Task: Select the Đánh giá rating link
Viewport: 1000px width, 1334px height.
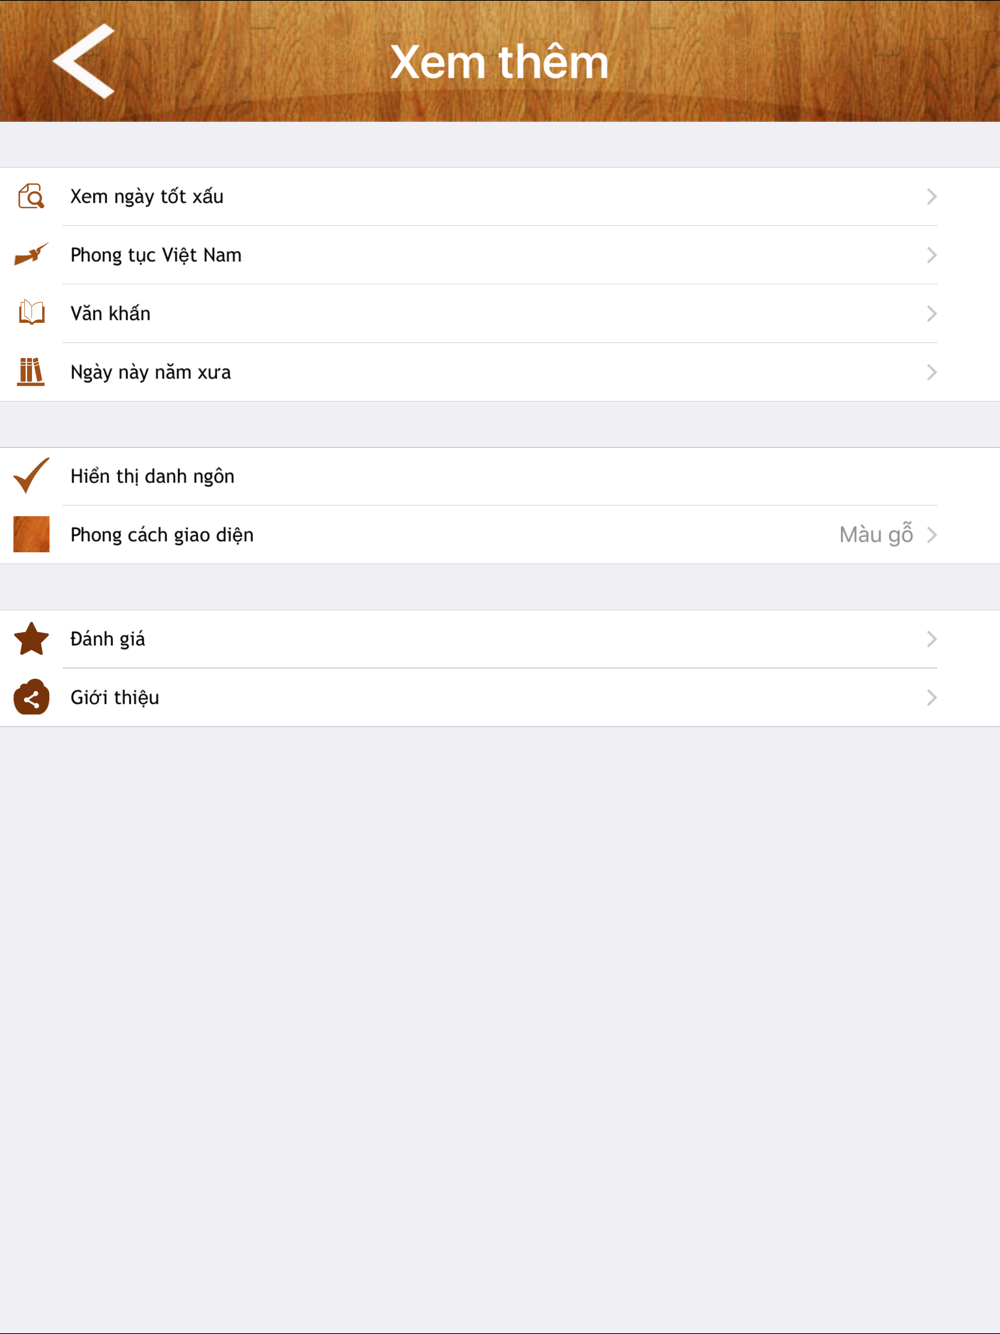Action: pyautogui.click(x=500, y=639)
